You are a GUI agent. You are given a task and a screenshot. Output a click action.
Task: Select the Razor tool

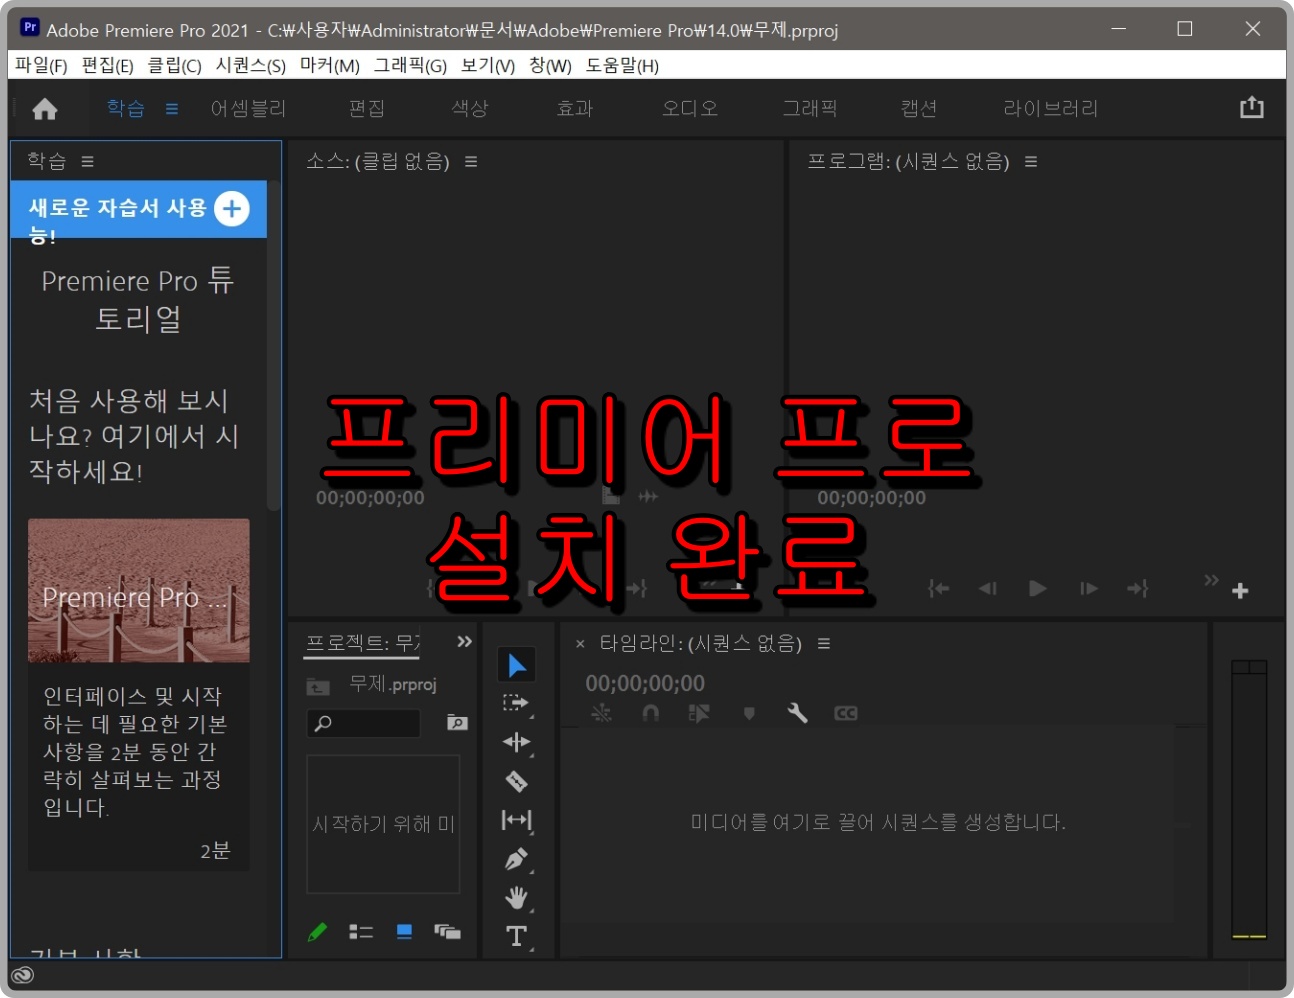517,780
